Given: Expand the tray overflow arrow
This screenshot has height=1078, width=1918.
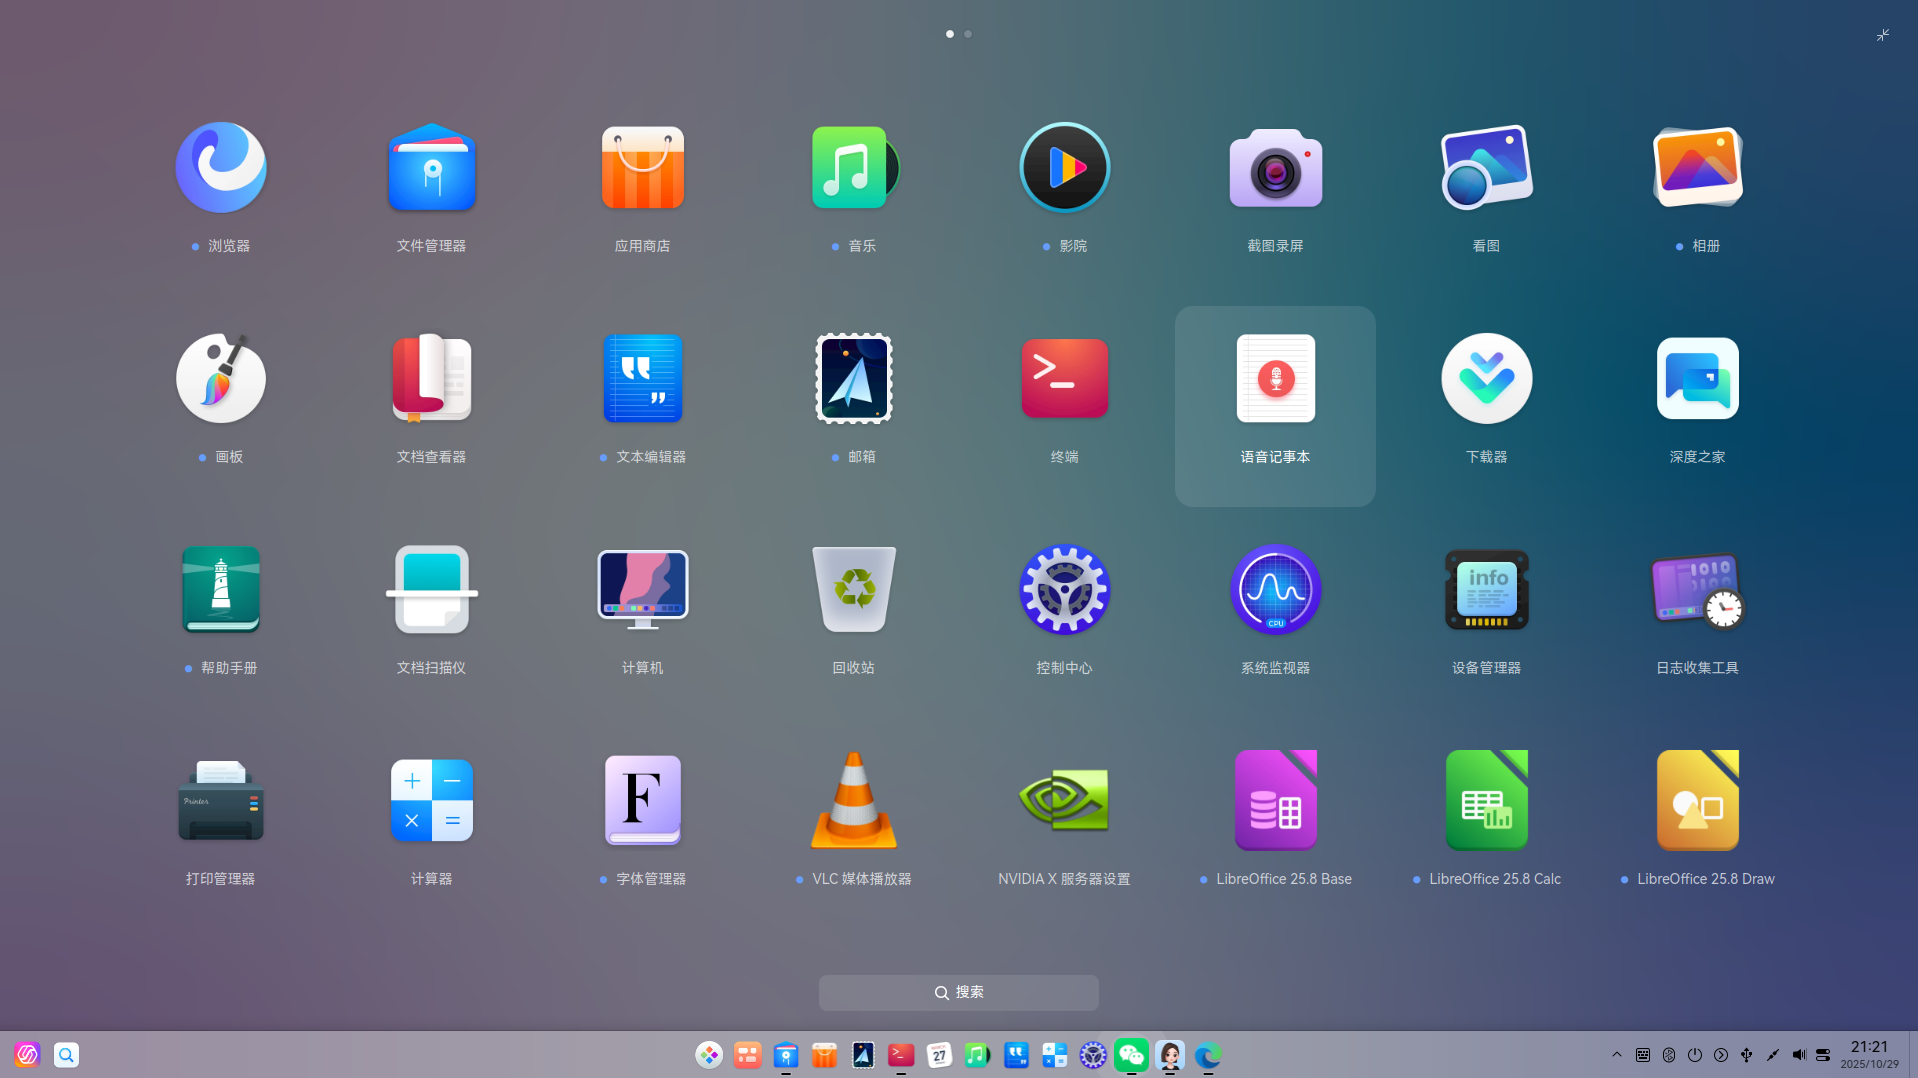Looking at the screenshot, I should tap(1617, 1055).
